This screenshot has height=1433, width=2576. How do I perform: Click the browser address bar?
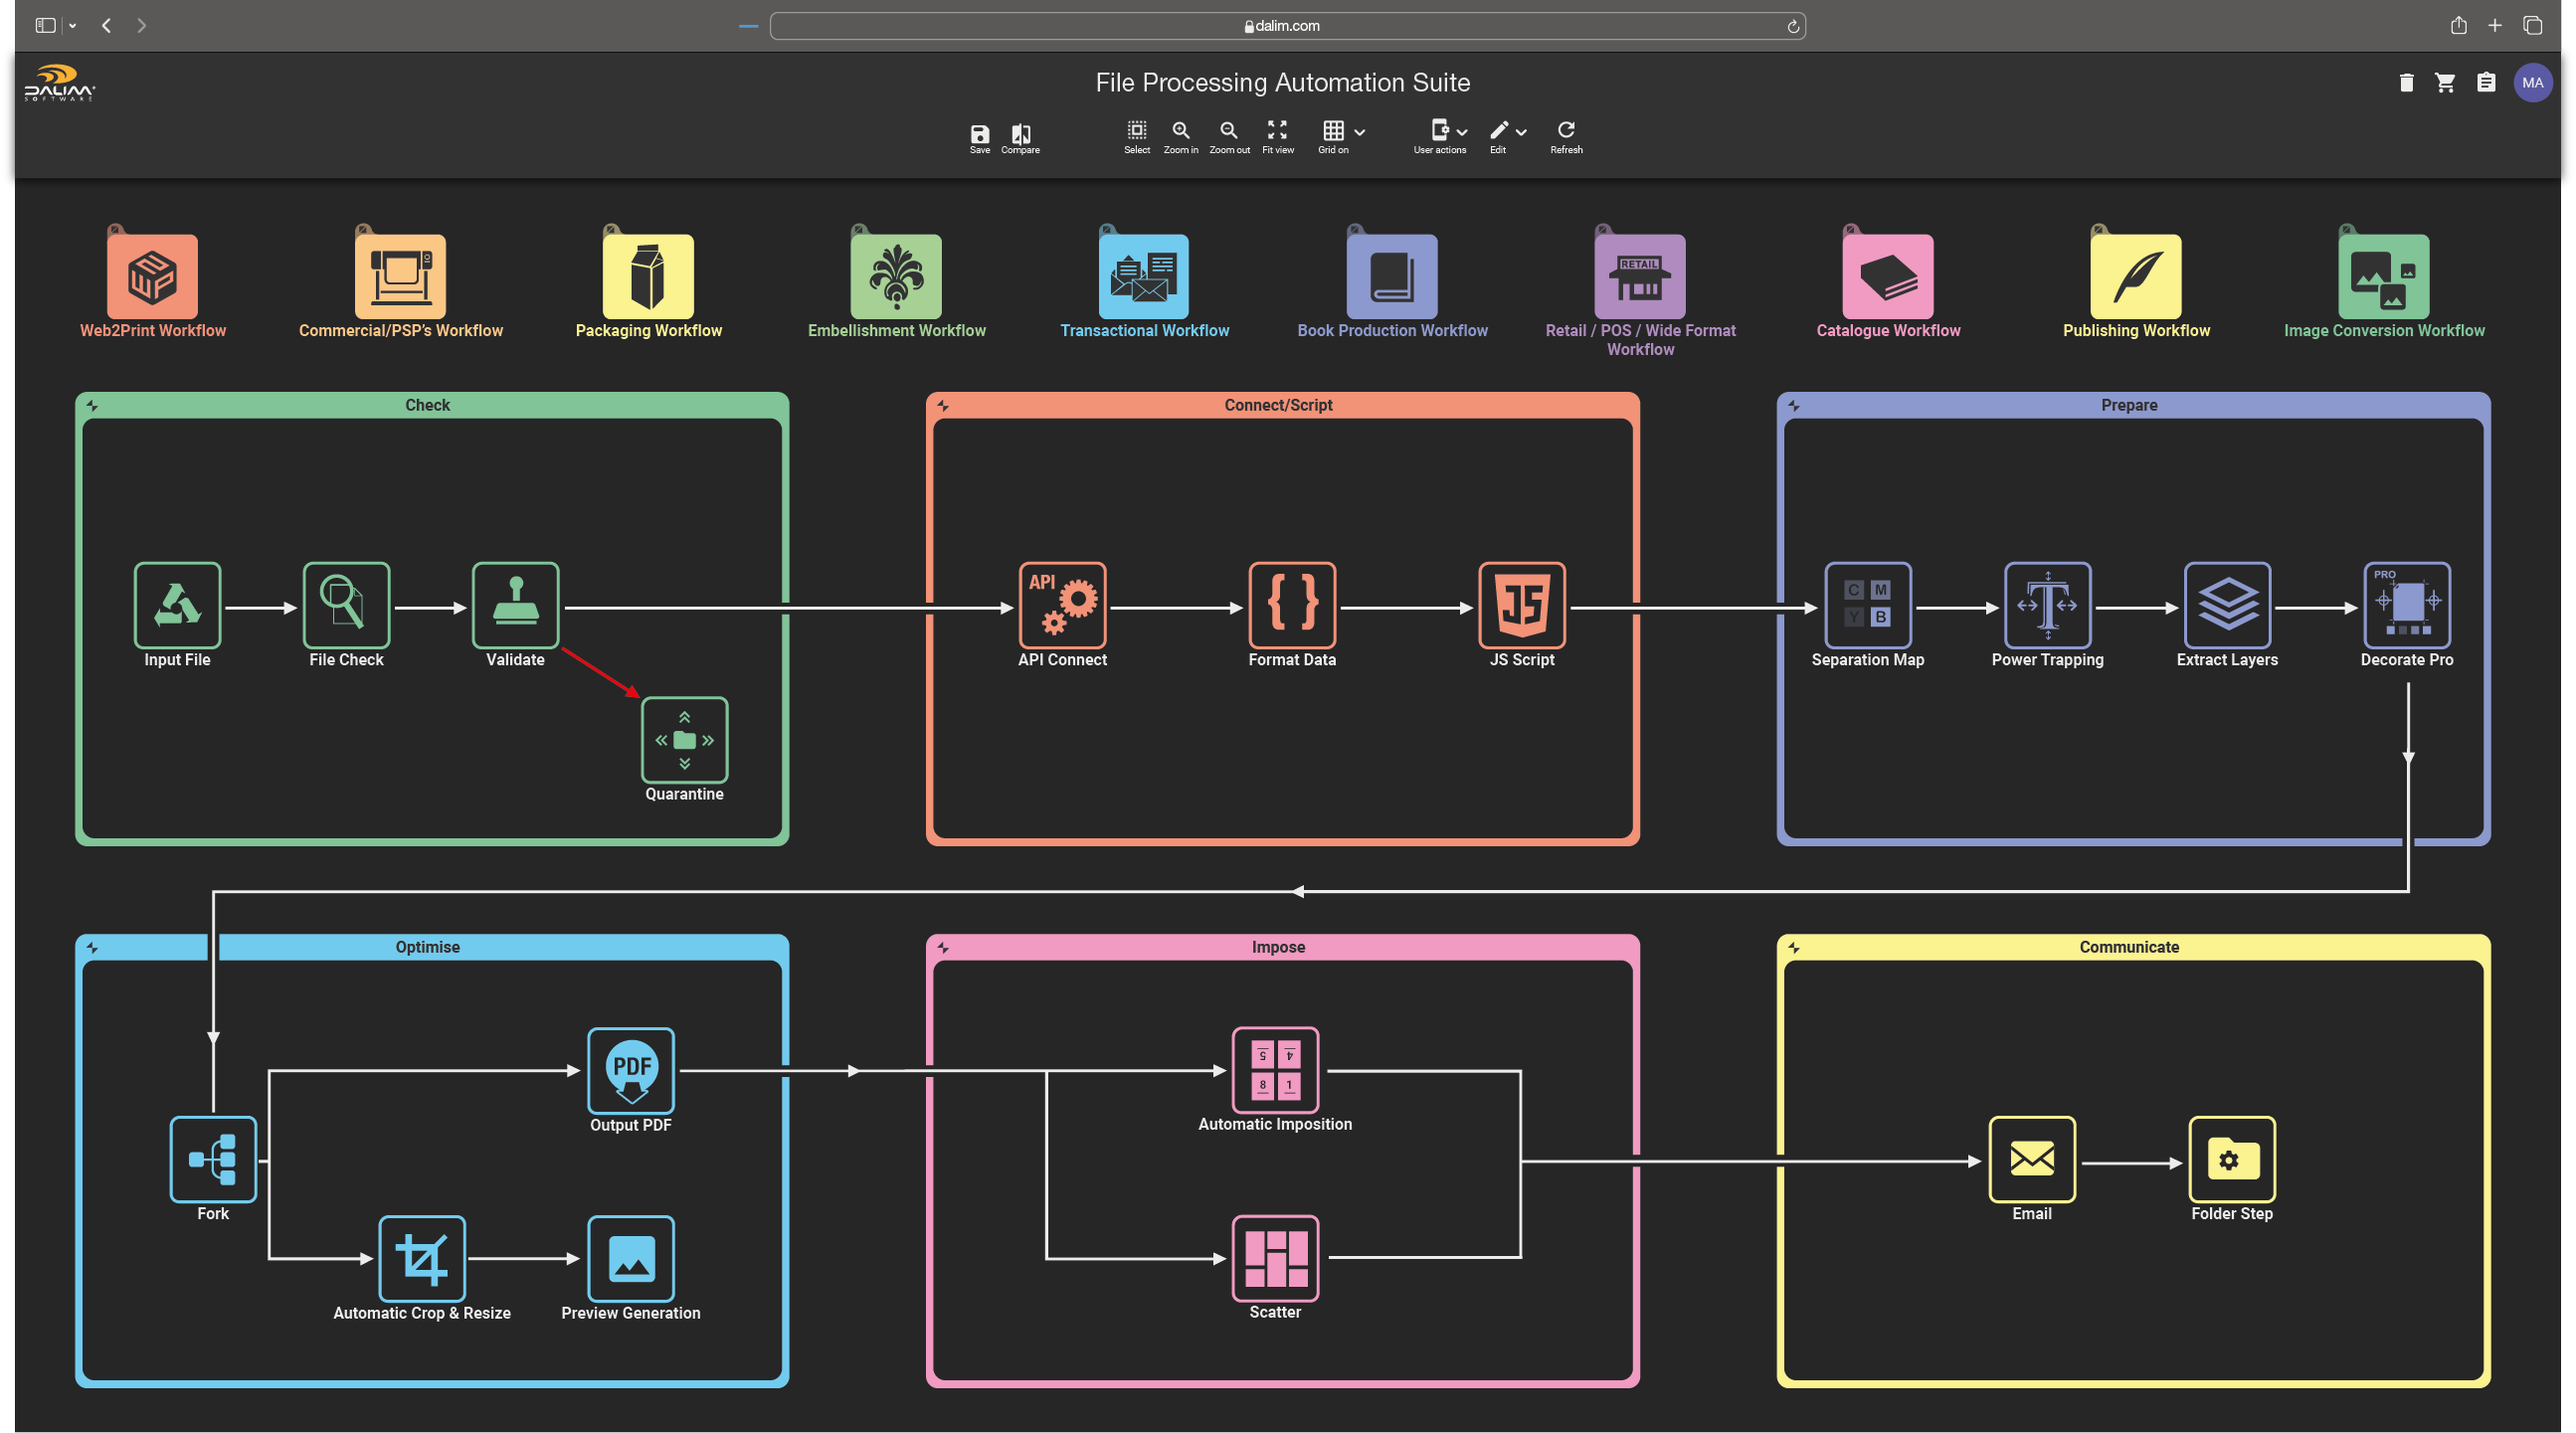click(x=1287, y=26)
